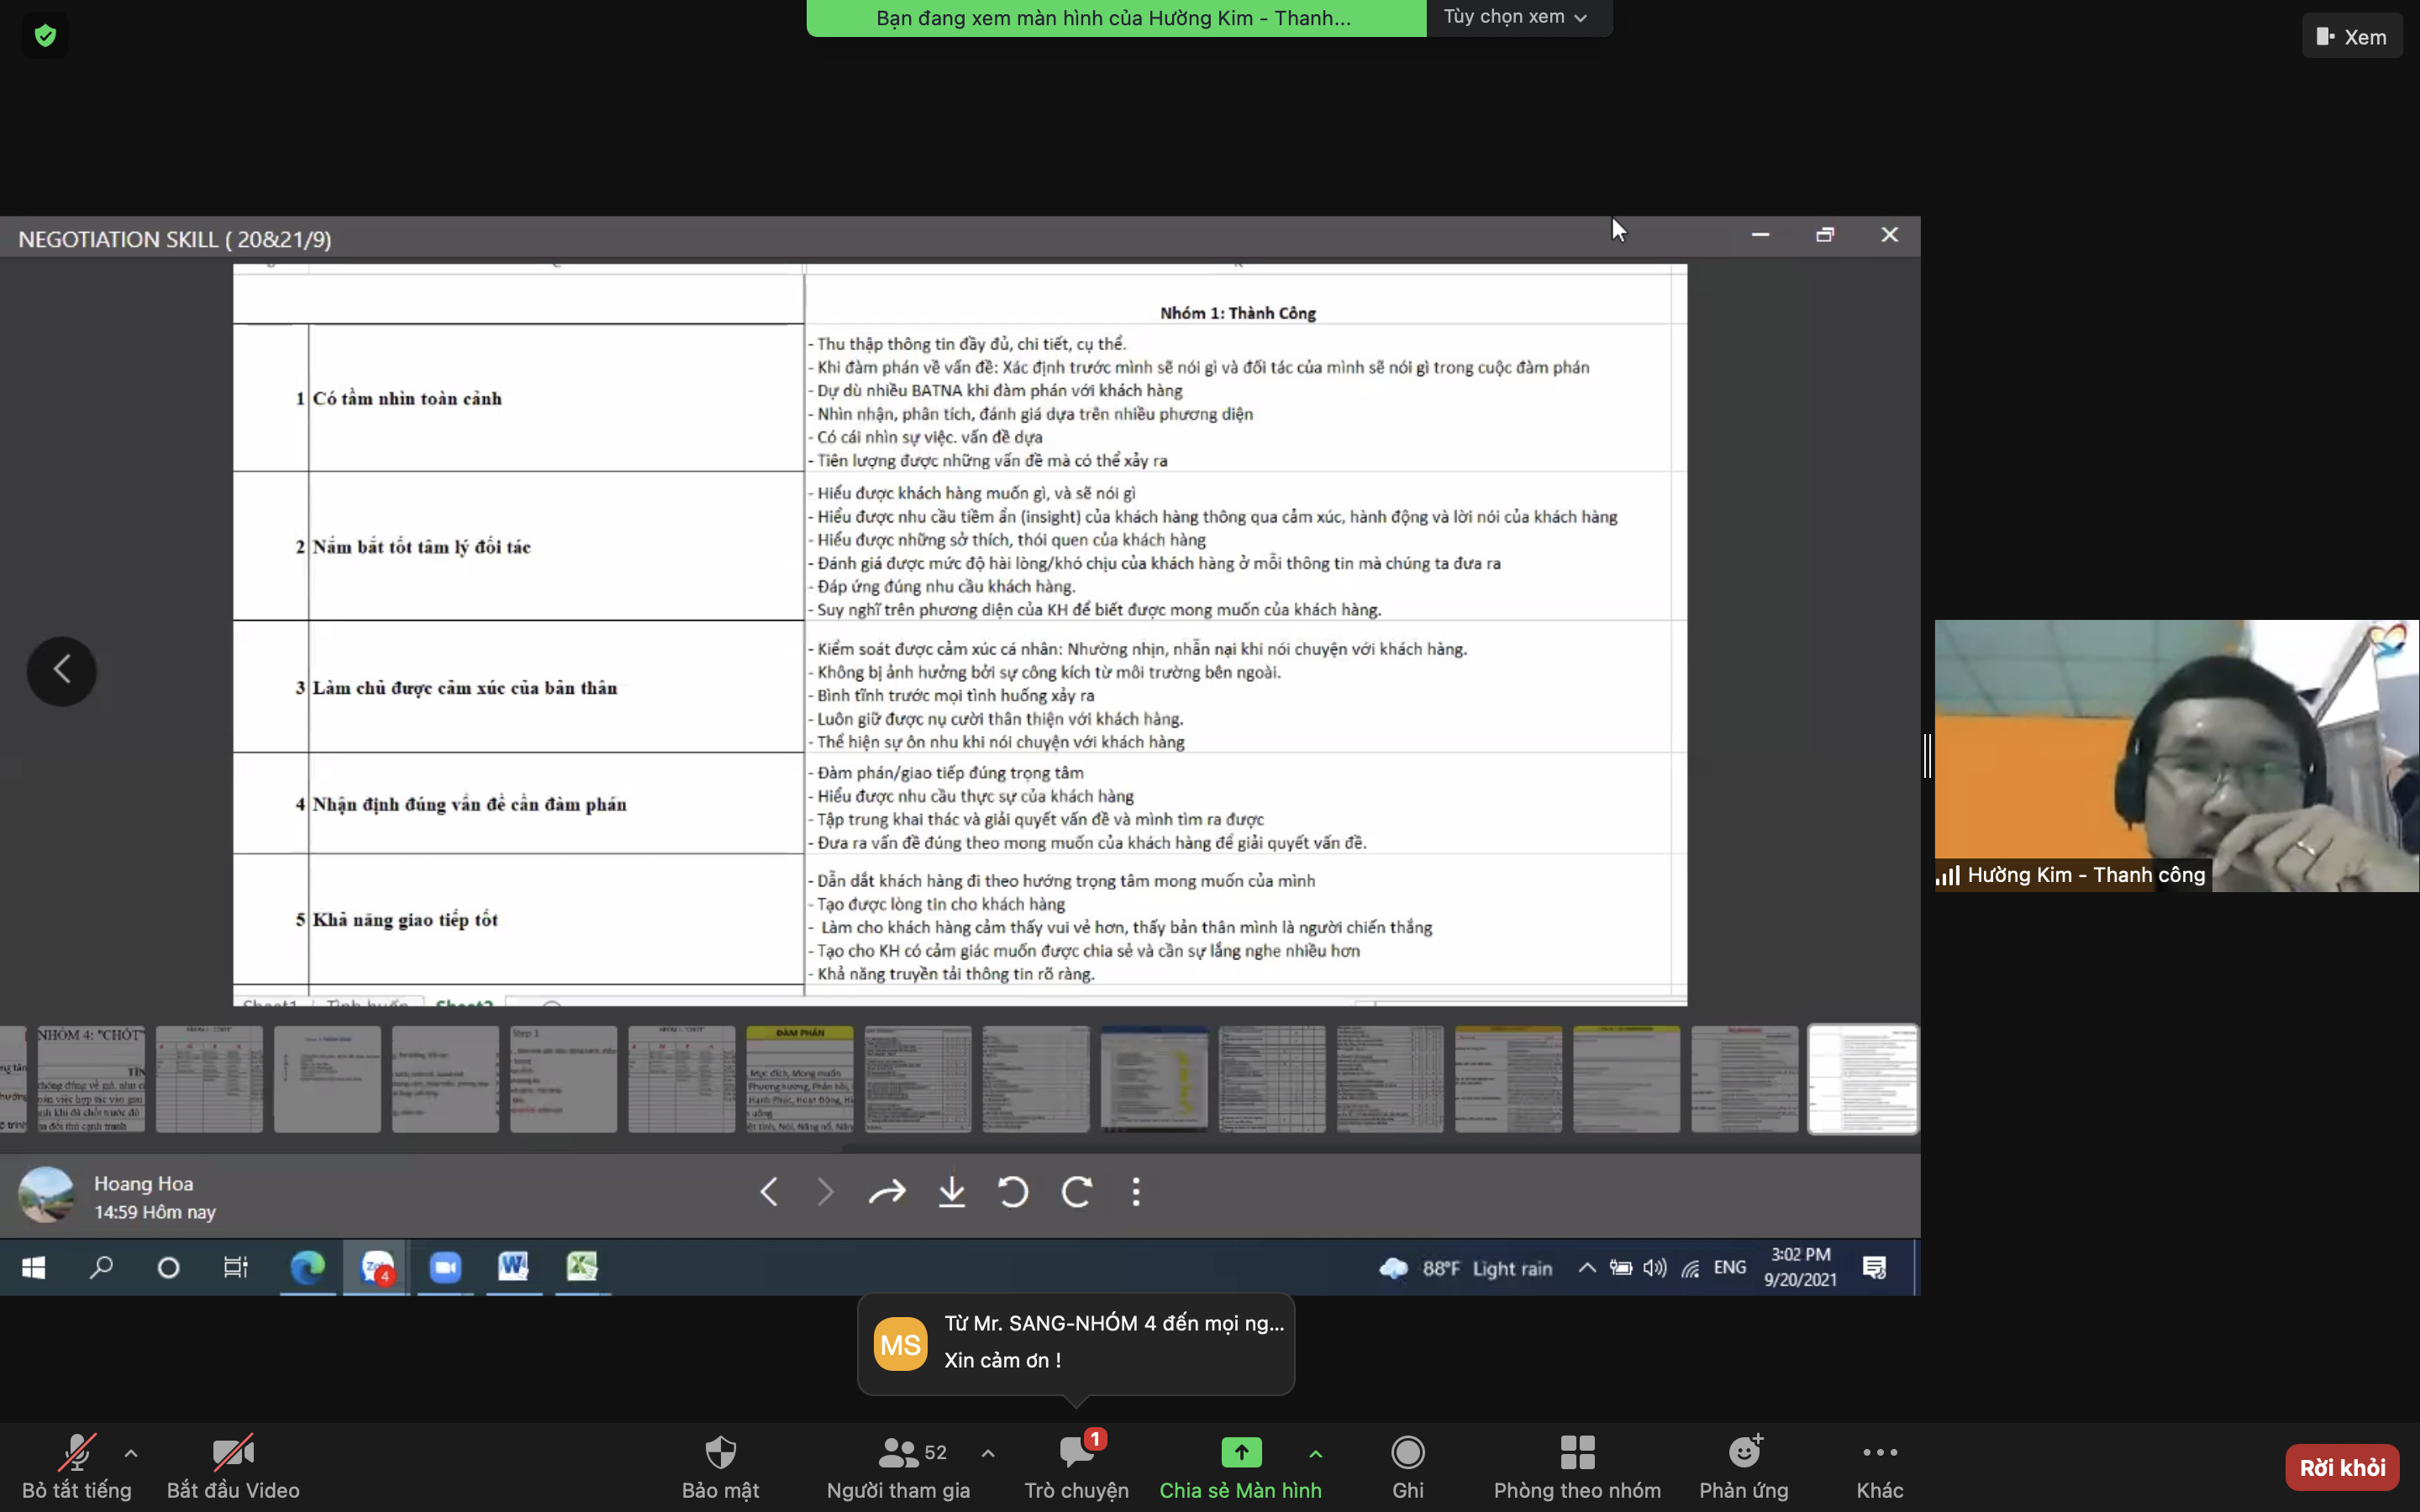Start recording with Ghi button
This screenshot has height=1512, width=2420.
[1407, 1466]
